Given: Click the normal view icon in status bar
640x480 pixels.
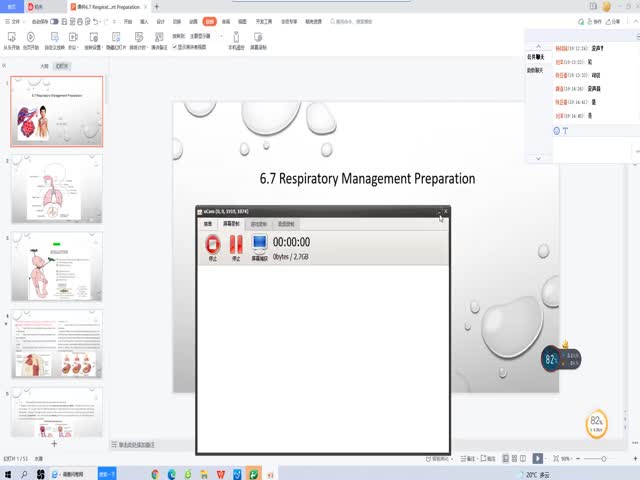Looking at the screenshot, I should pos(505,459).
